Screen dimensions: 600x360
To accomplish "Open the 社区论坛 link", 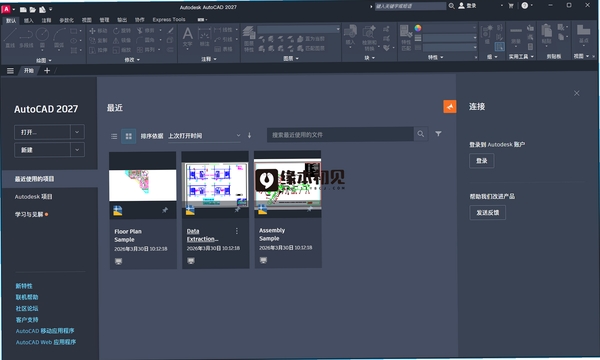I will pyautogui.click(x=27, y=308).
